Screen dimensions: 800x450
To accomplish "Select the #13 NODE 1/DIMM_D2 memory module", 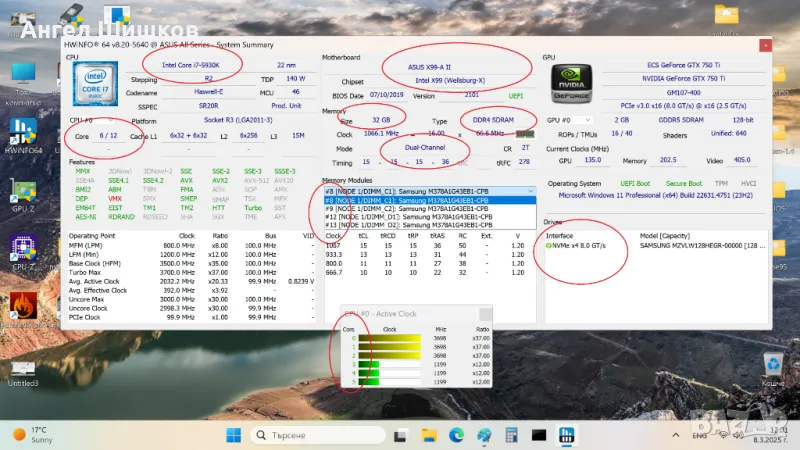I will tap(410, 226).
